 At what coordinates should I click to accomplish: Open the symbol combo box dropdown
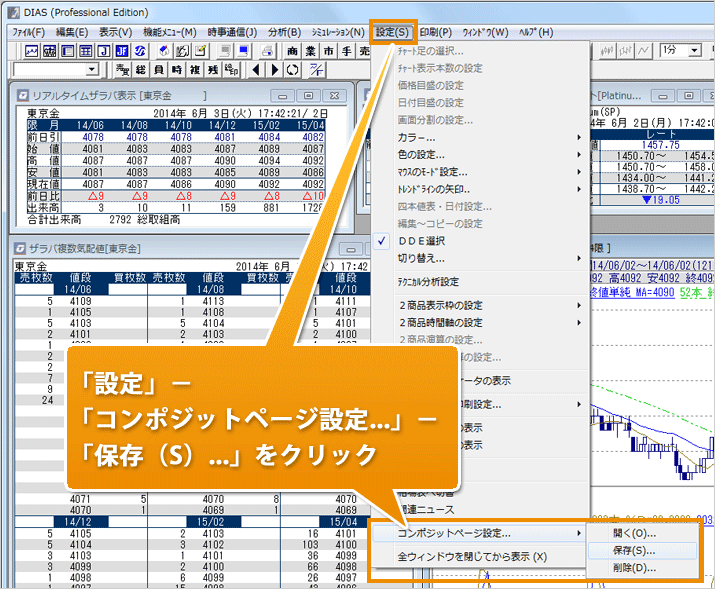pos(92,70)
